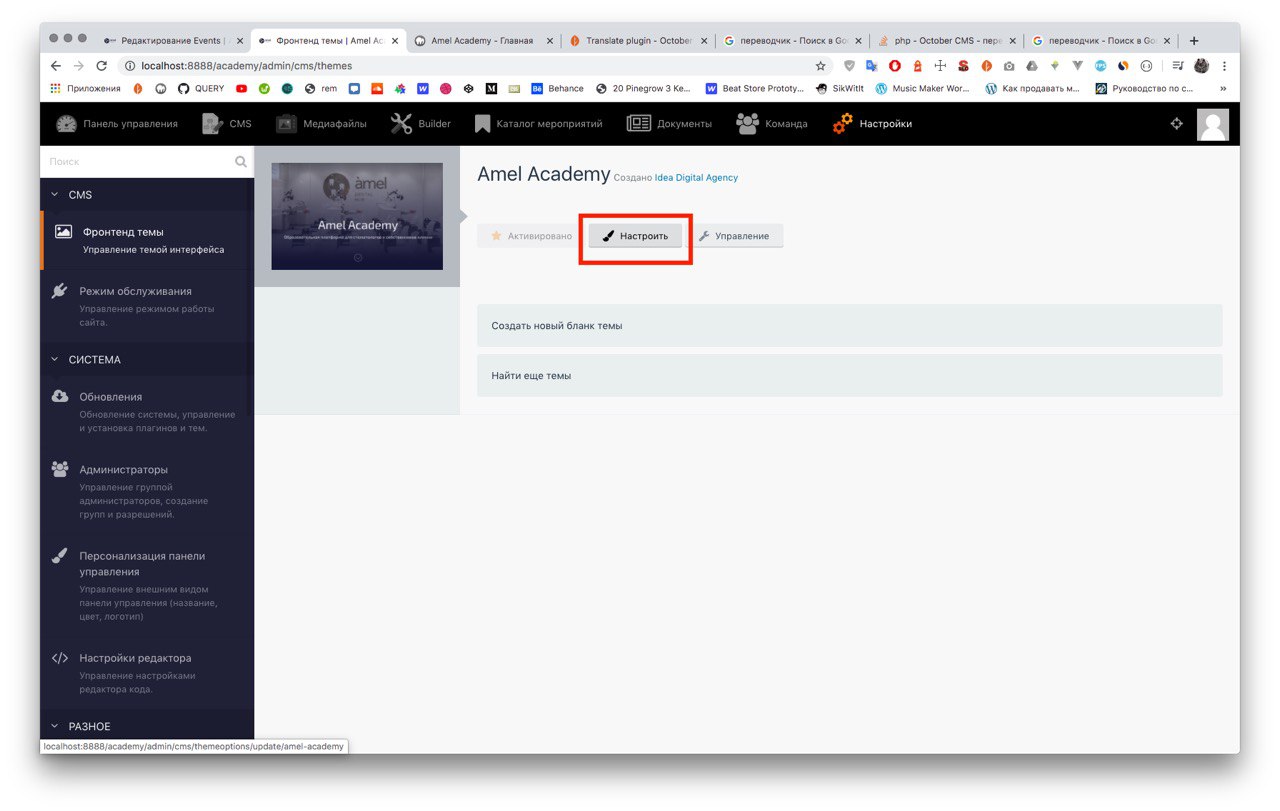Open the 20 Pinegrow bookmark
This screenshot has width=1280, height=811.
pyautogui.click(x=643, y=88)
